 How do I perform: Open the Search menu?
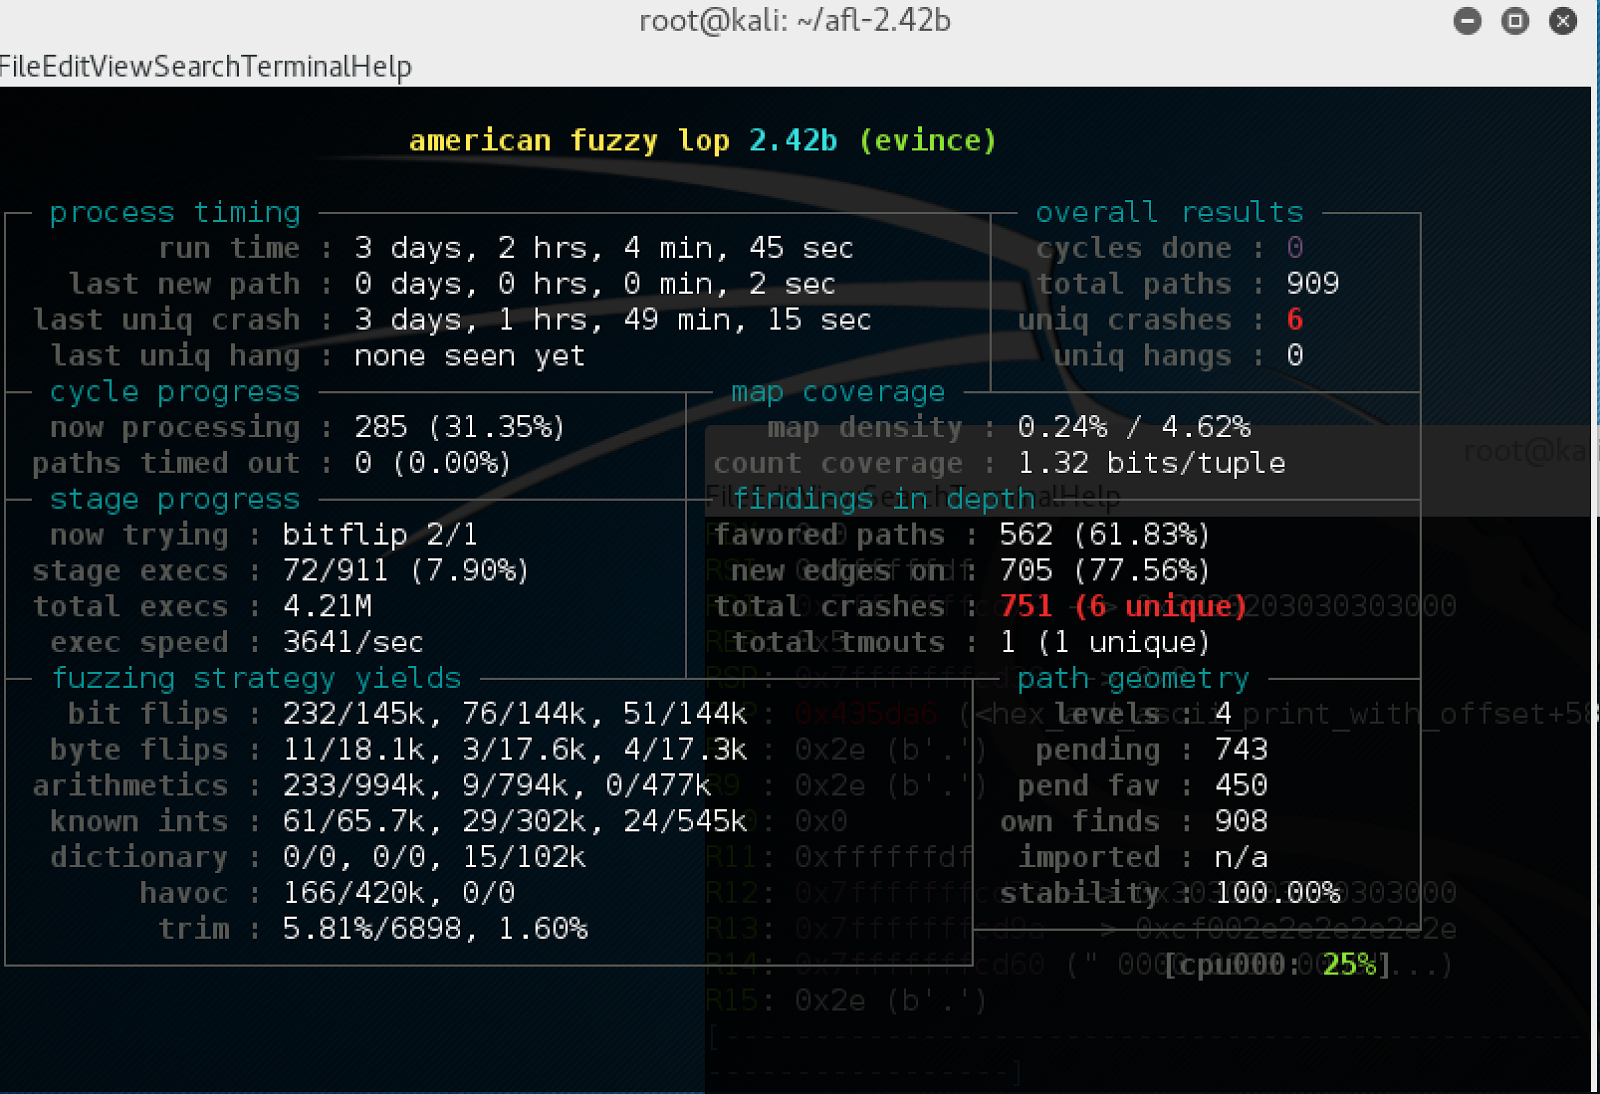tap(198, 66)
